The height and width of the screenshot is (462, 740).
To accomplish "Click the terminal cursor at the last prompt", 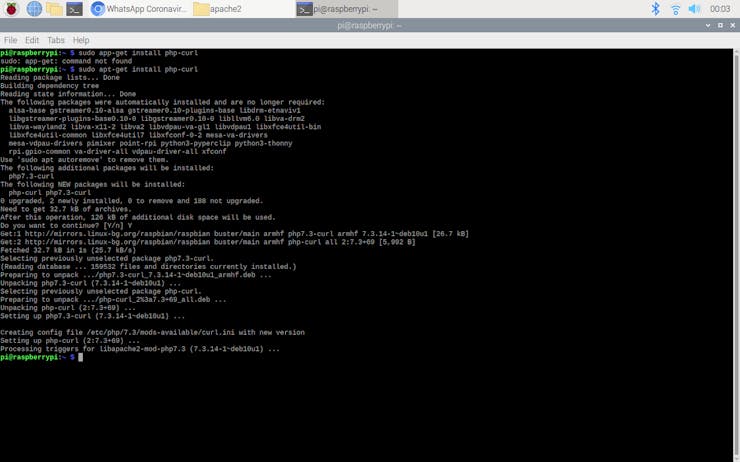I will point(81,357).
